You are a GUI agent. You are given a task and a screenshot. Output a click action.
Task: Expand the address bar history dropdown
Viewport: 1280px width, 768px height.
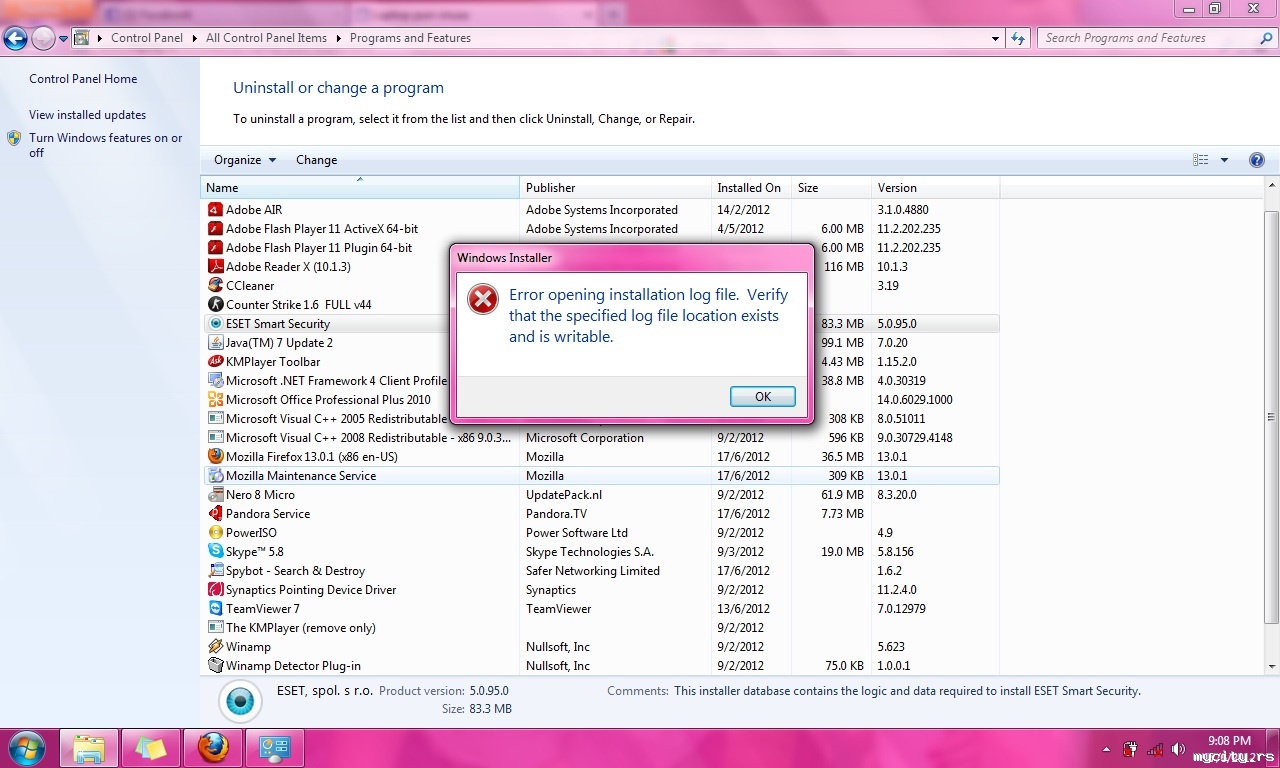(996, 38)
